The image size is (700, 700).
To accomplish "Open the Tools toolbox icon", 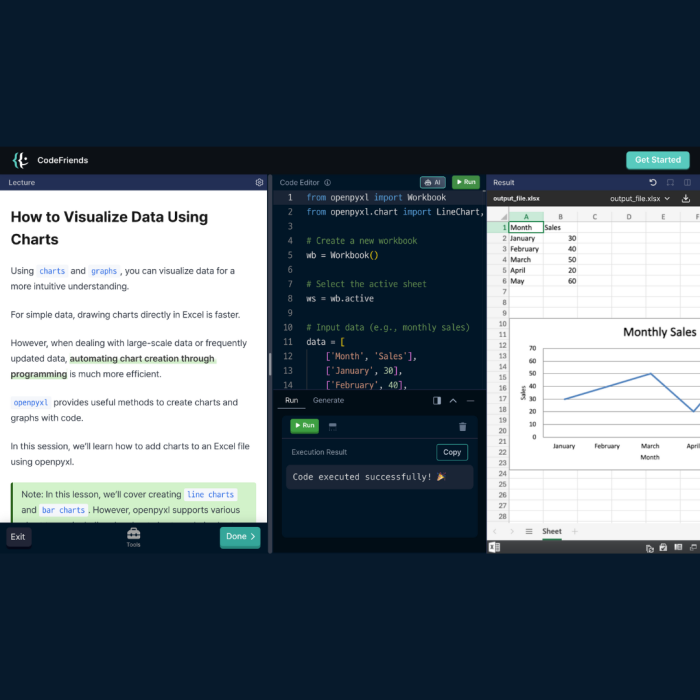I will tap(133, 537).
